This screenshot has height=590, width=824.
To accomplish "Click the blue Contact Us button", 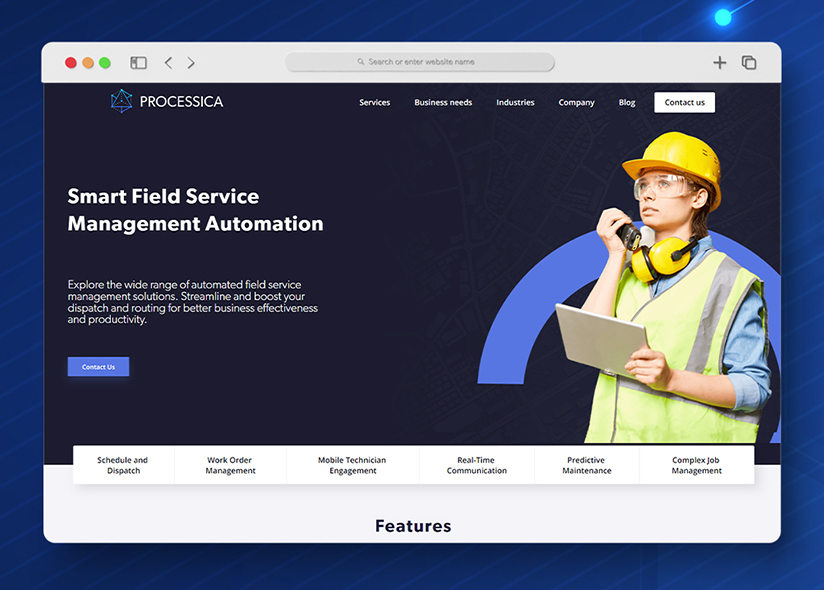I will 98,367.
